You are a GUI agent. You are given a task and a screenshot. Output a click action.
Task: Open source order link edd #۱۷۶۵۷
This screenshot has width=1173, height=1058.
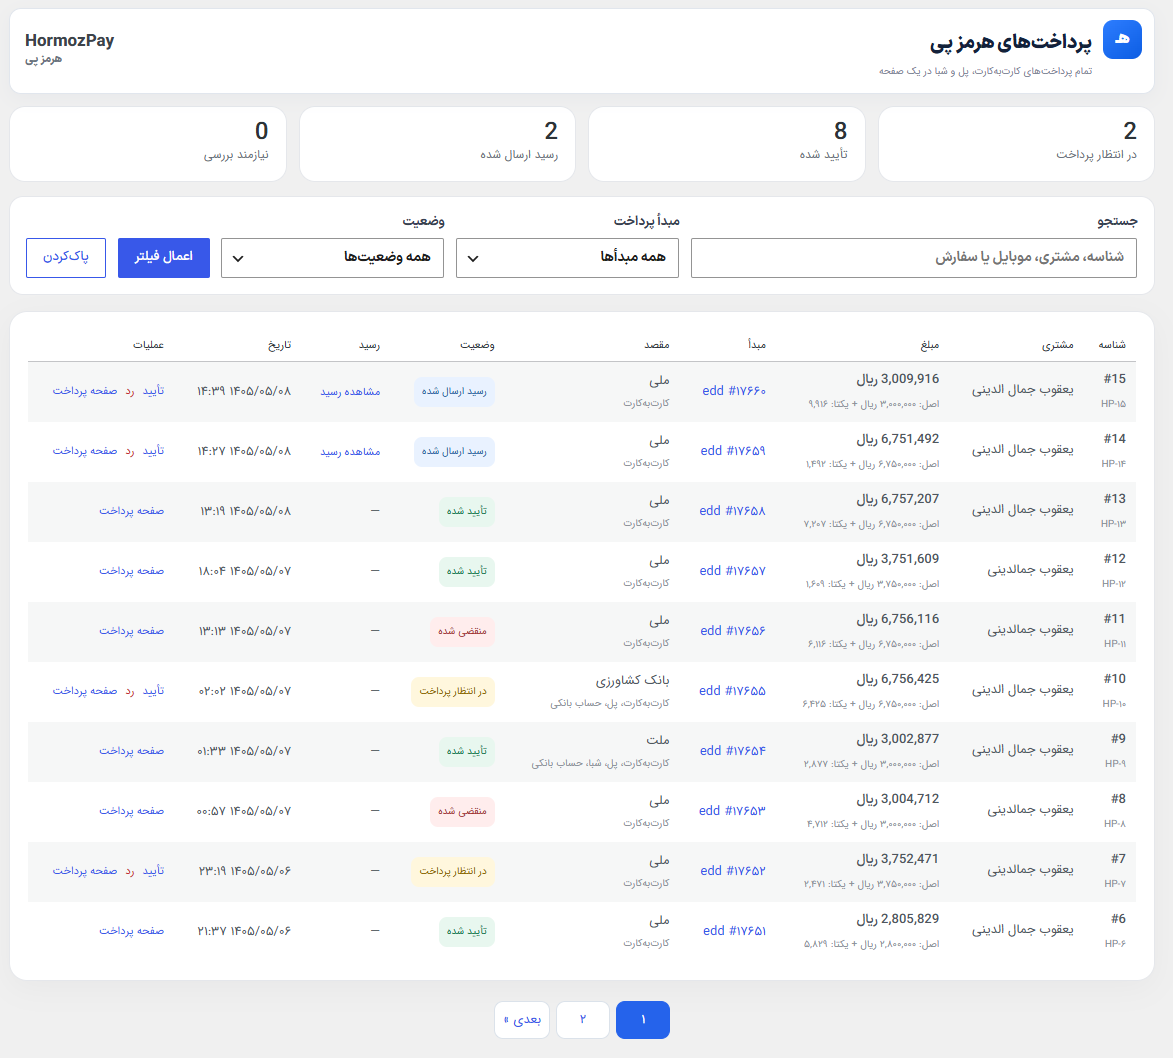[732, 570]
